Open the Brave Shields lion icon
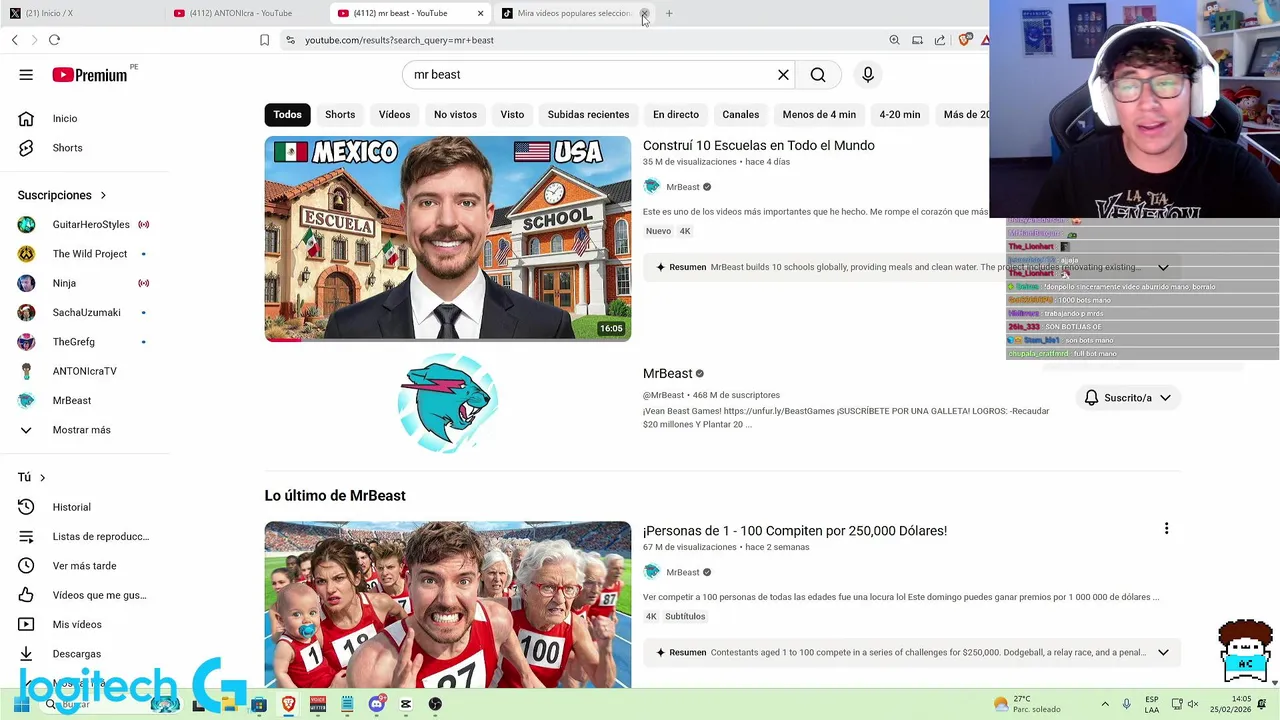This screenshot has width=1280, height=720. tap(964, 40)
